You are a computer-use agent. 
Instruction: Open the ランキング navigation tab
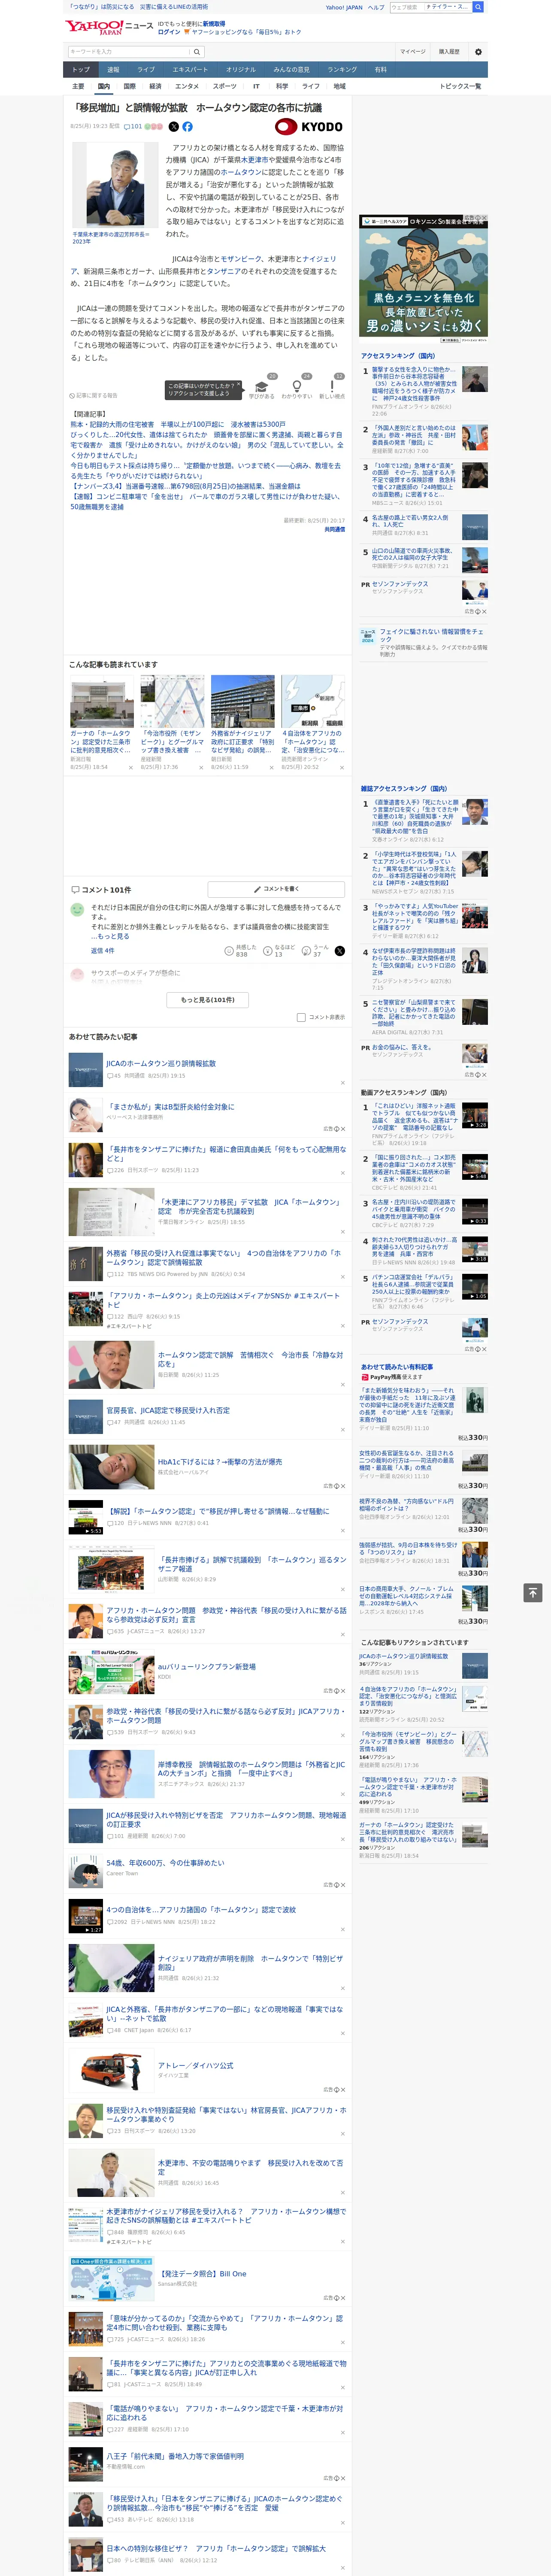pyautogui.click(x=342, y=70)
